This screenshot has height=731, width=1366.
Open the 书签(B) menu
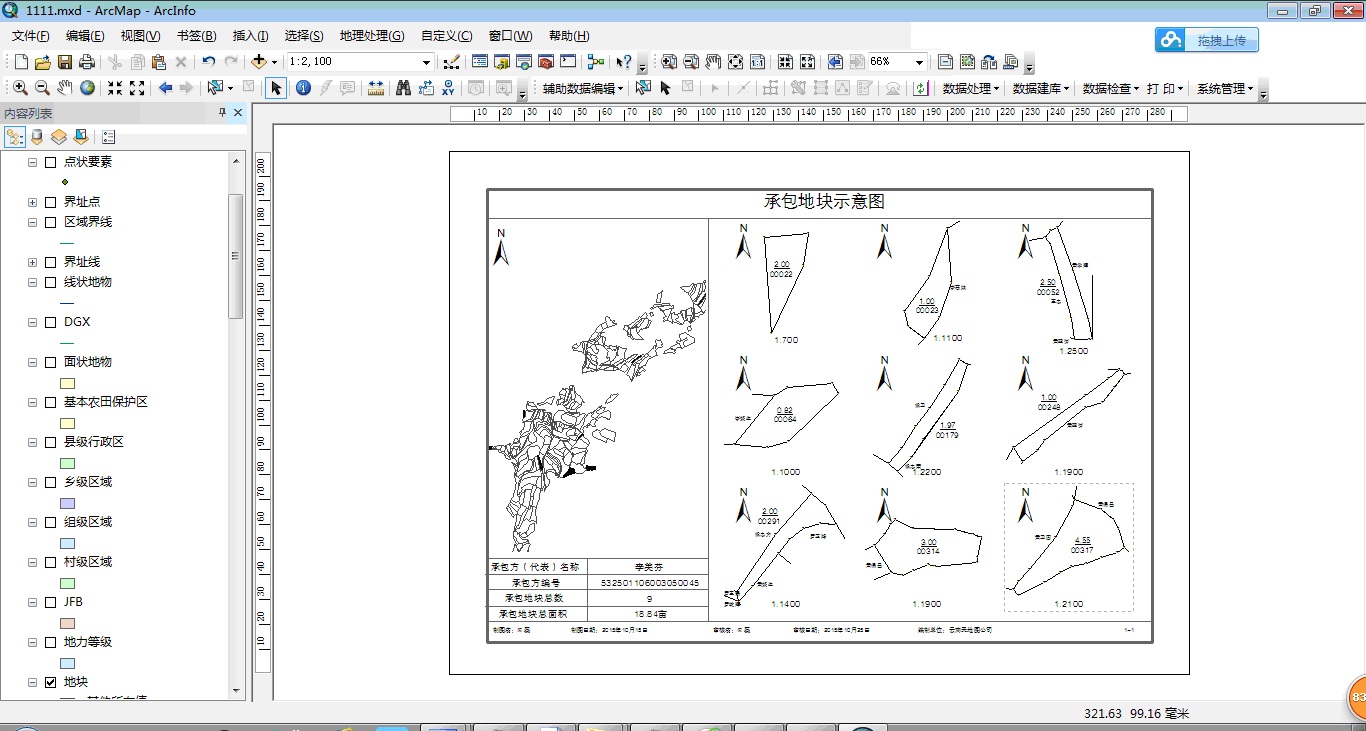click(x=196, y=36)
